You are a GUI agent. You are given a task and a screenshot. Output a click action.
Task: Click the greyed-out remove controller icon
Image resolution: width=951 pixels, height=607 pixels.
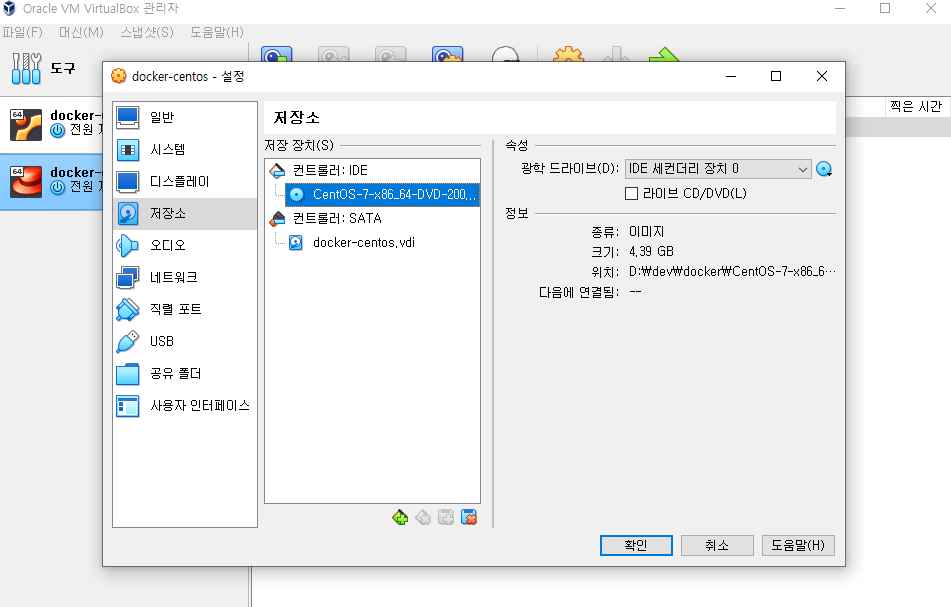click(x=423, y=517)
